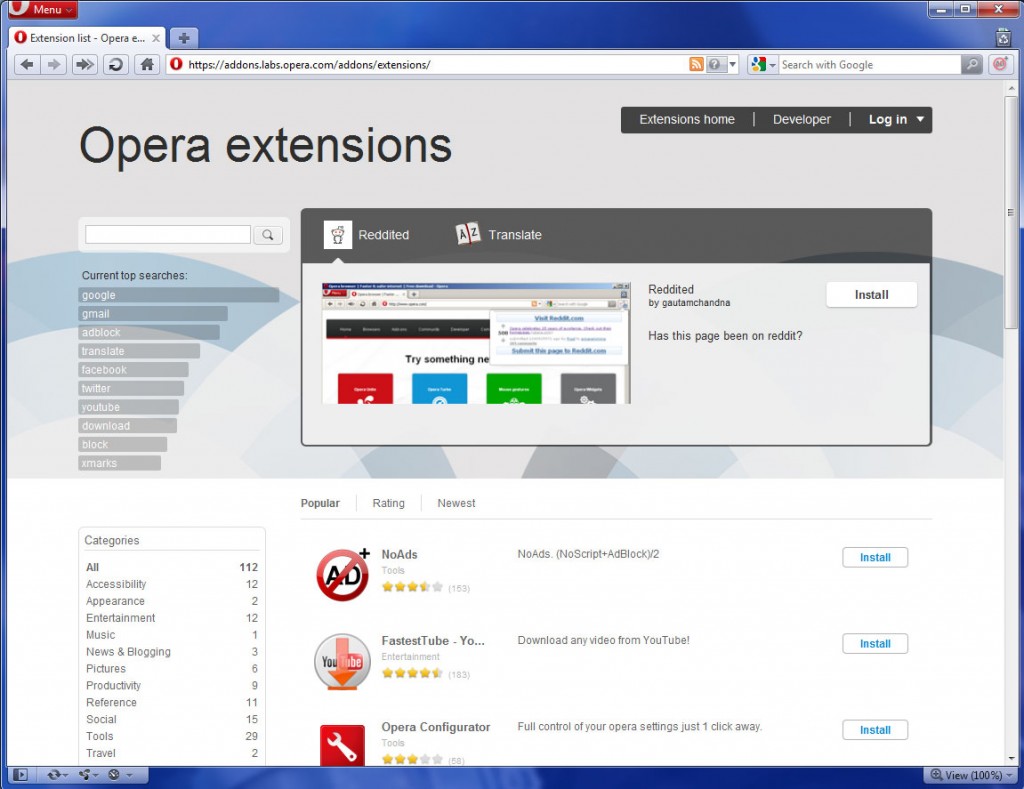
Task: Click the Opera Turbo icon in status bar
Action: tap(114, 775)
